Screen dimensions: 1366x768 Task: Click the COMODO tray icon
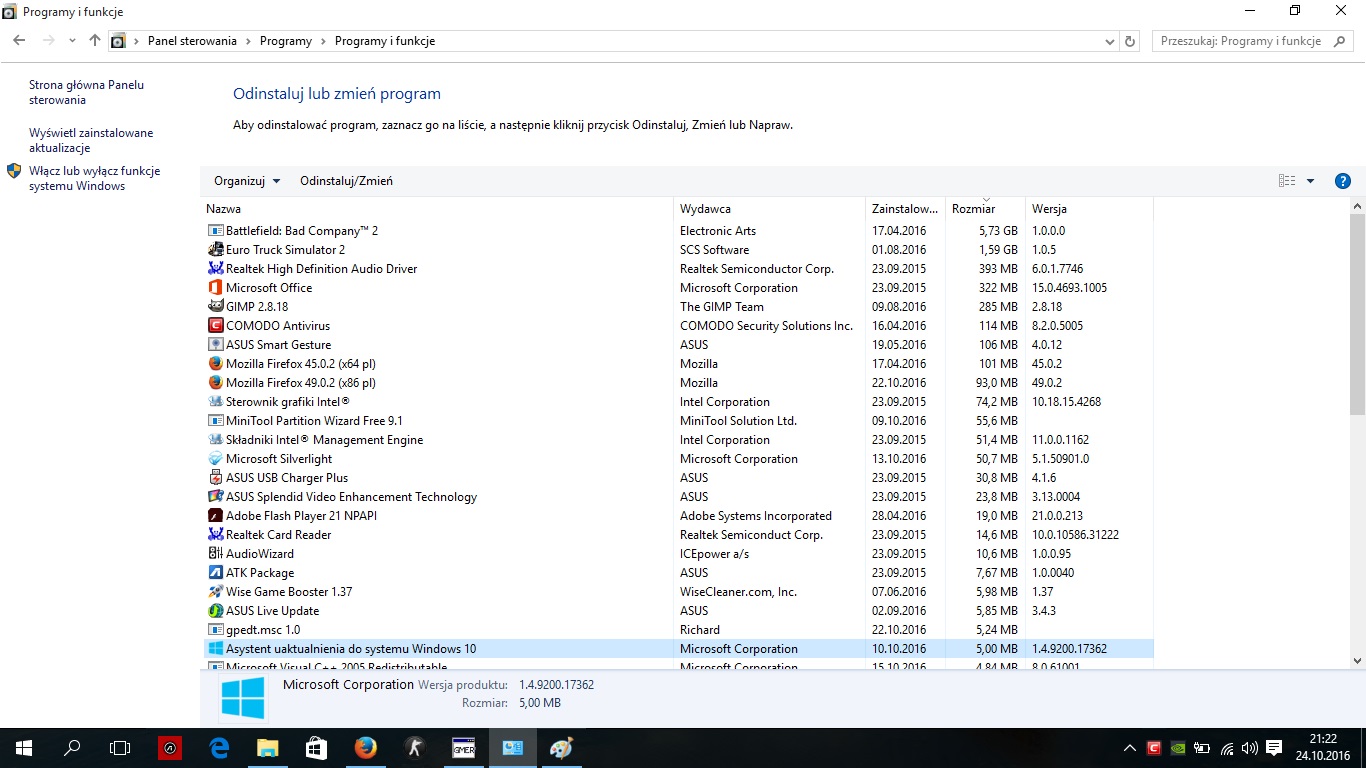click(1154, 747)
